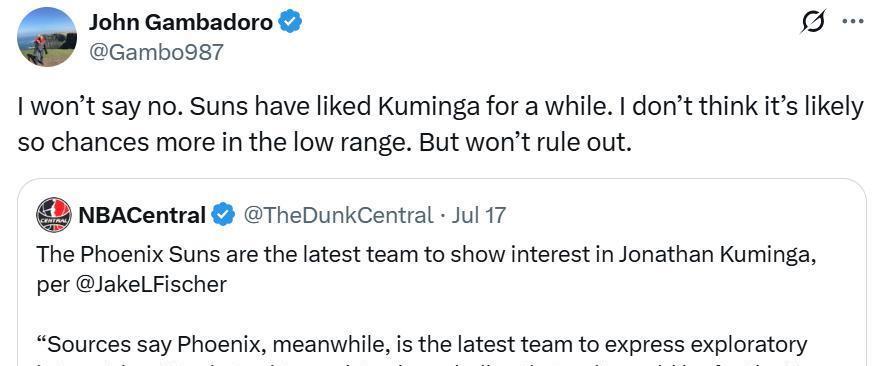Visit the @Gambo987 handle
This screenshot has width=884, height=366.
pos(156,52)
